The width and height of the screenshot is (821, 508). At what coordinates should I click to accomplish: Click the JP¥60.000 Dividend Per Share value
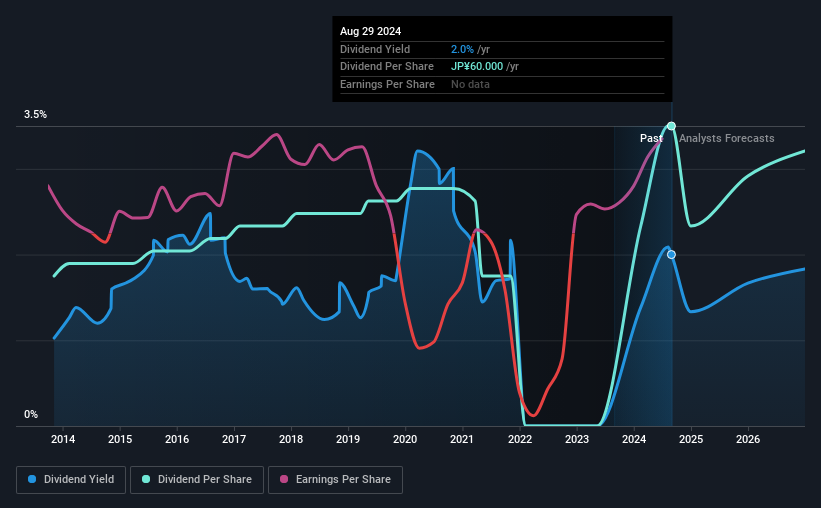coord(477,67)
